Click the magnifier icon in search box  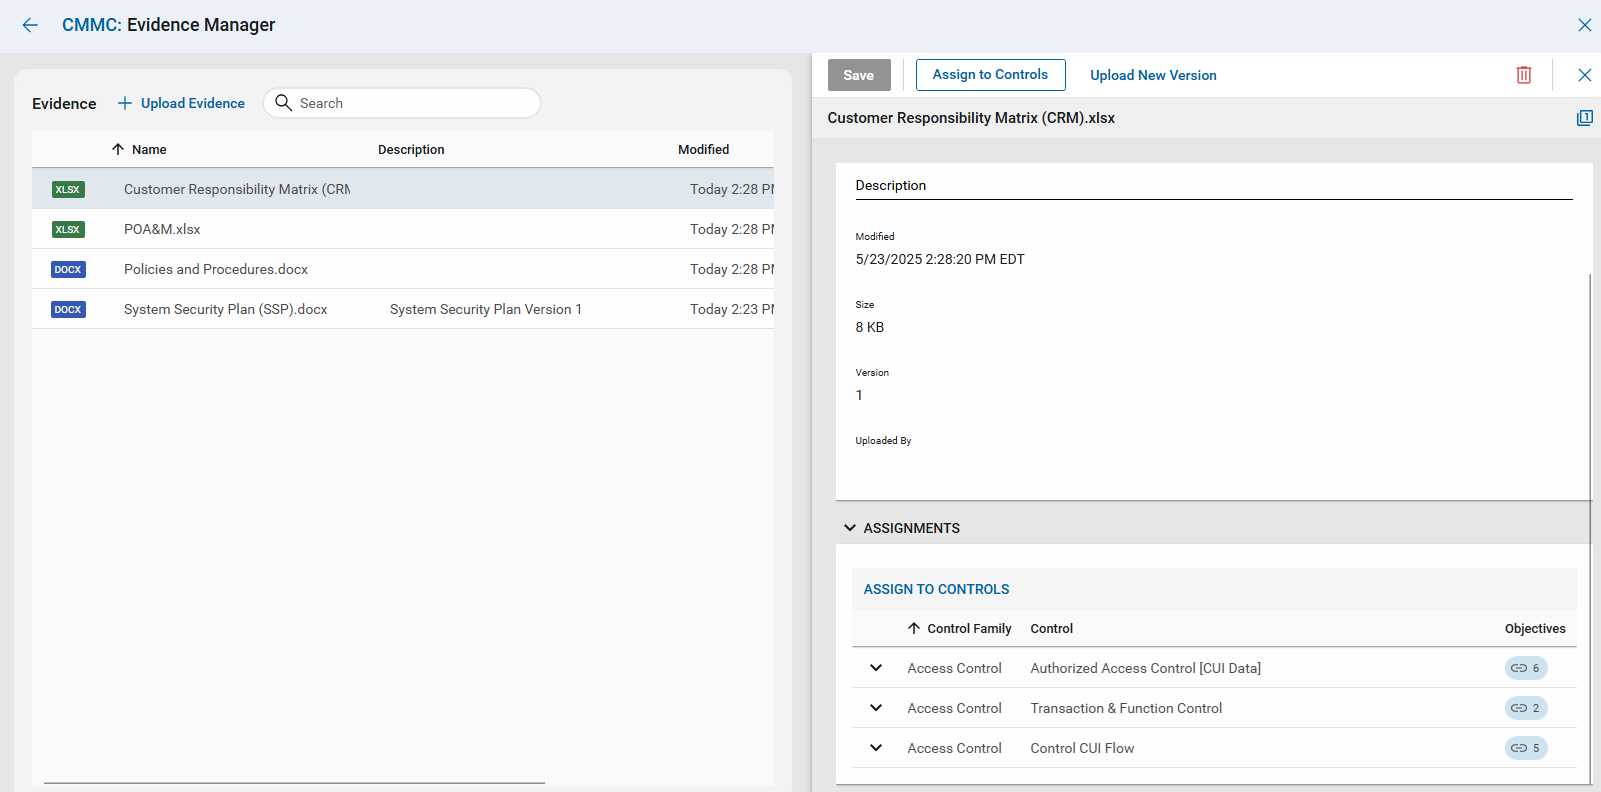point(283,103)
